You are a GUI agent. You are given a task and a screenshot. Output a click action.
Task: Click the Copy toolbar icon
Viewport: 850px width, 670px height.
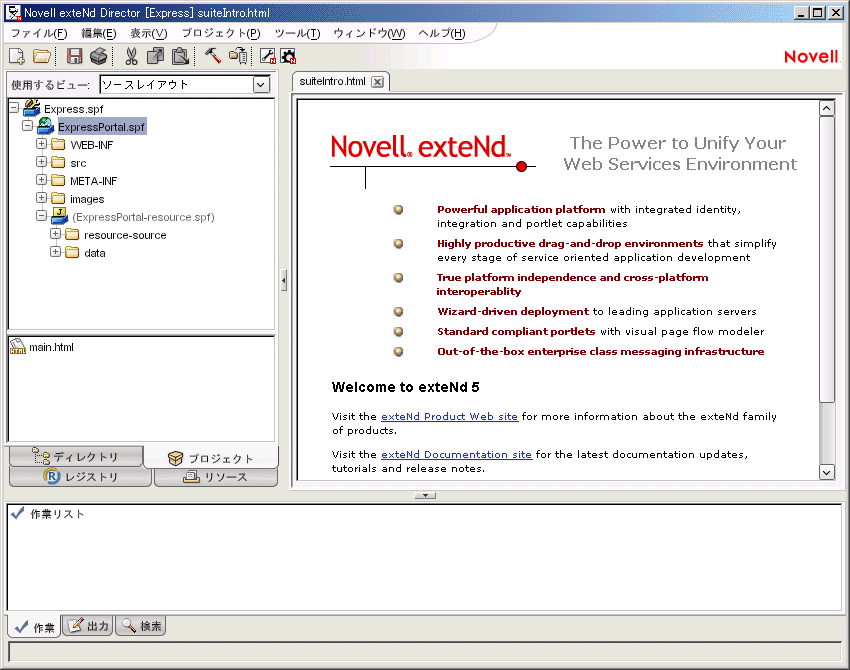point(156,56)
